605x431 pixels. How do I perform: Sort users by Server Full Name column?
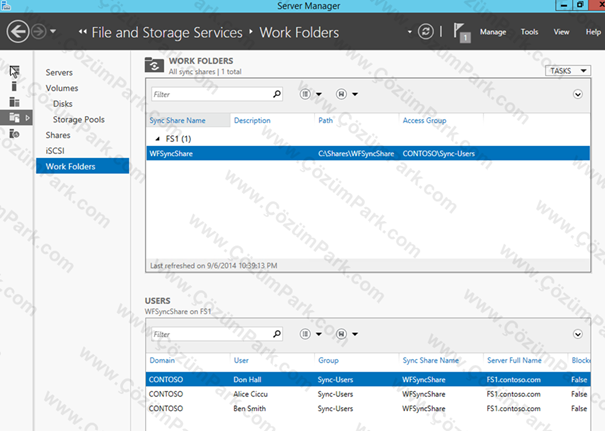(x=514, y=360)
